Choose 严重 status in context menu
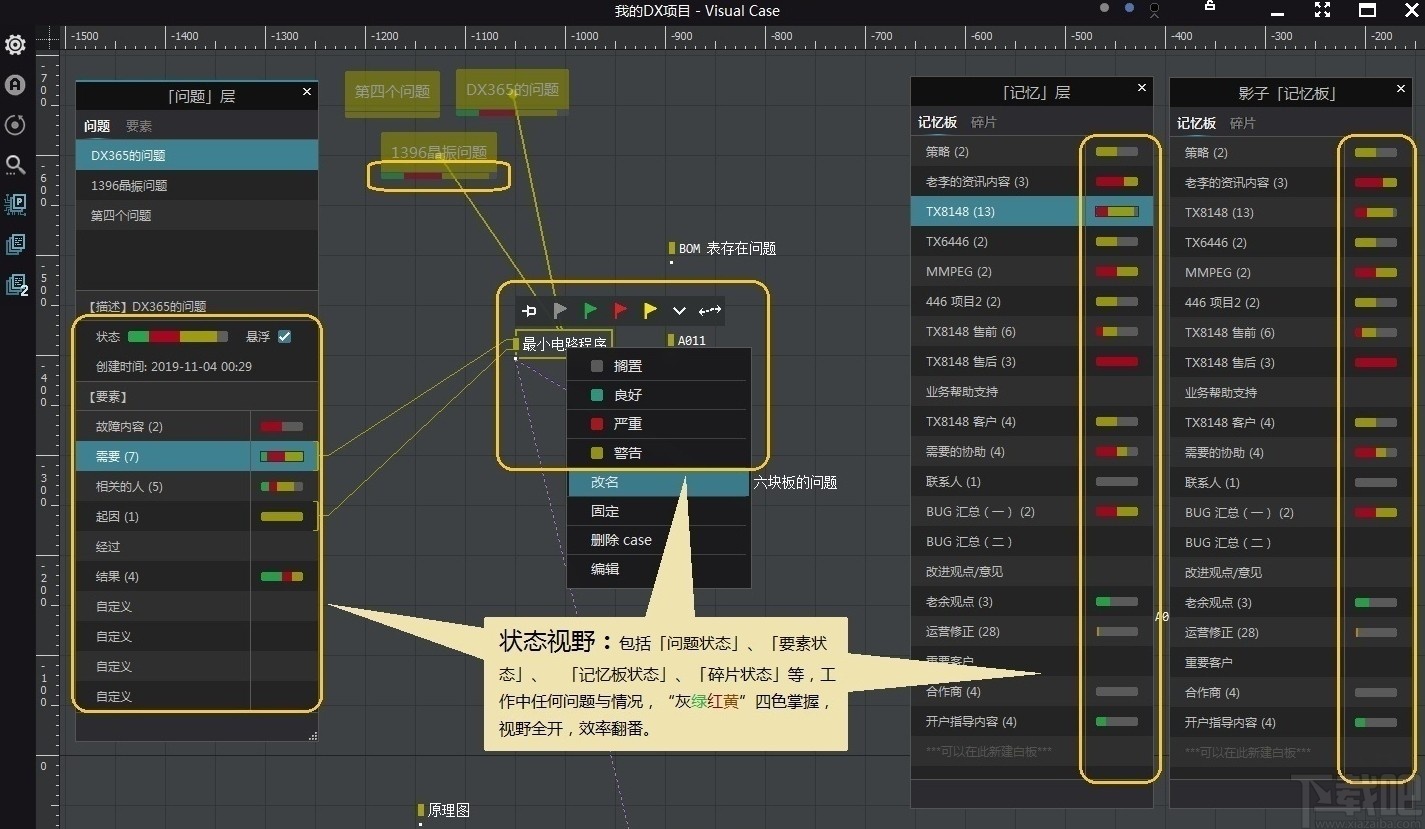The image size is (1425, 829). click(x=658, y=424)
